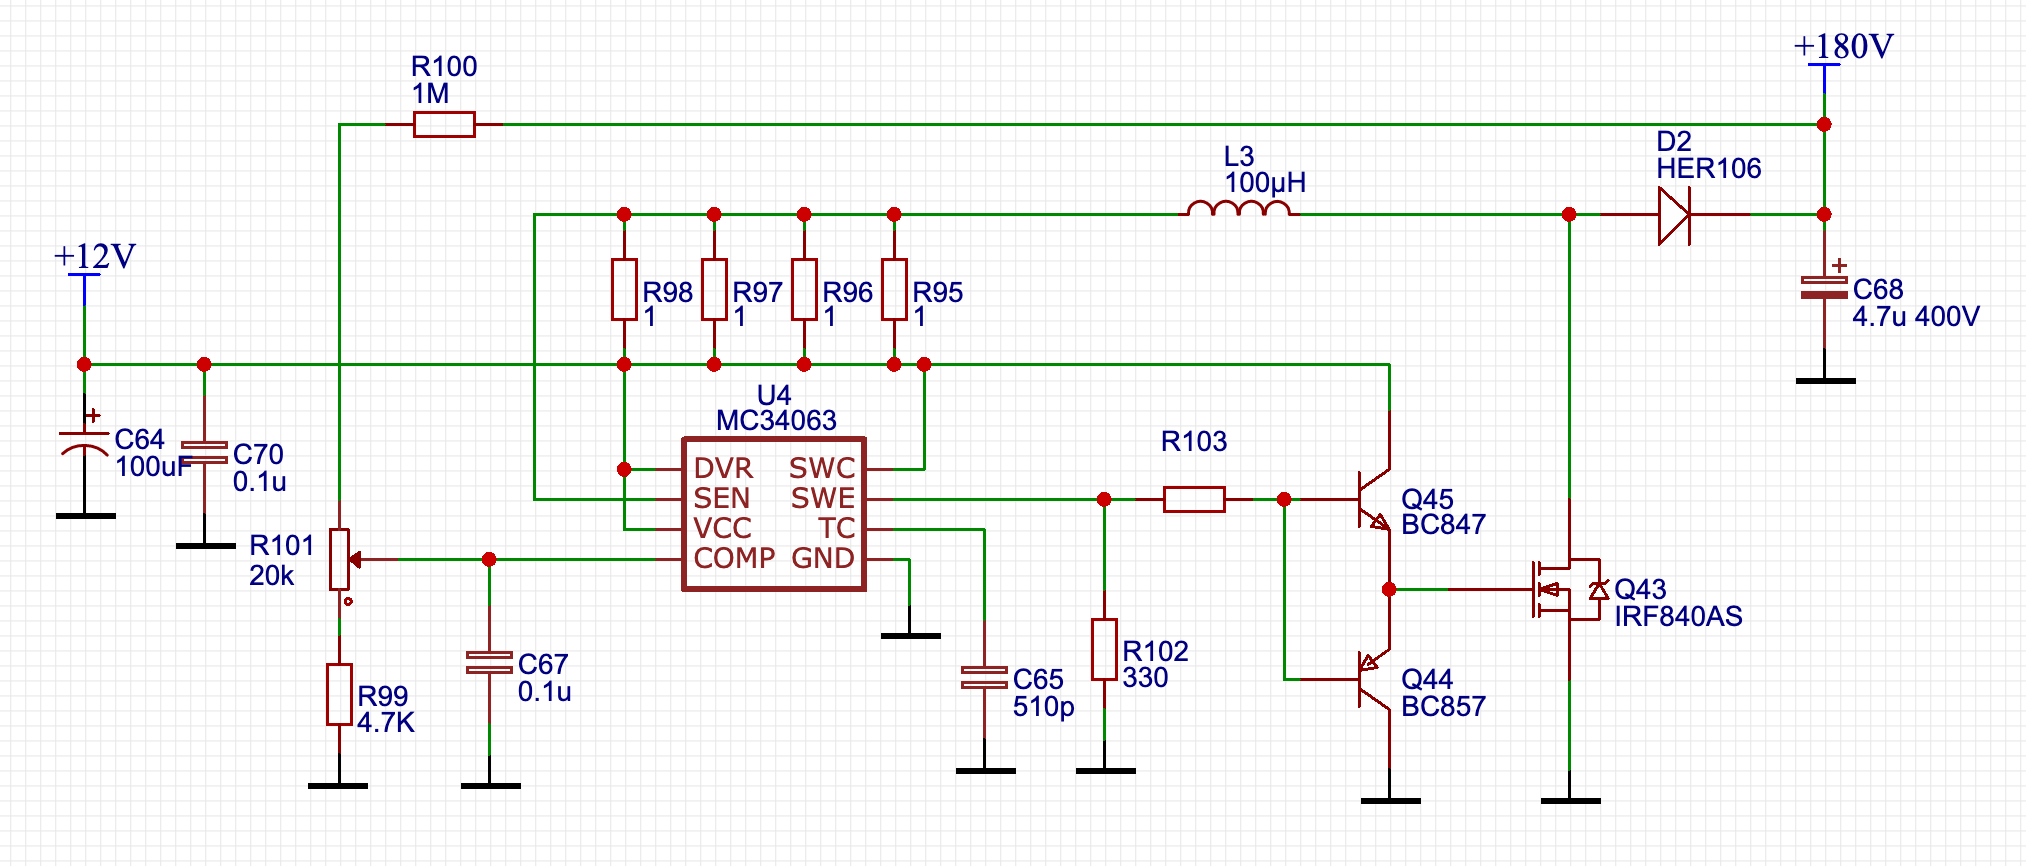Select the C68 4.7u 400V capacitor

(1824, 287)
